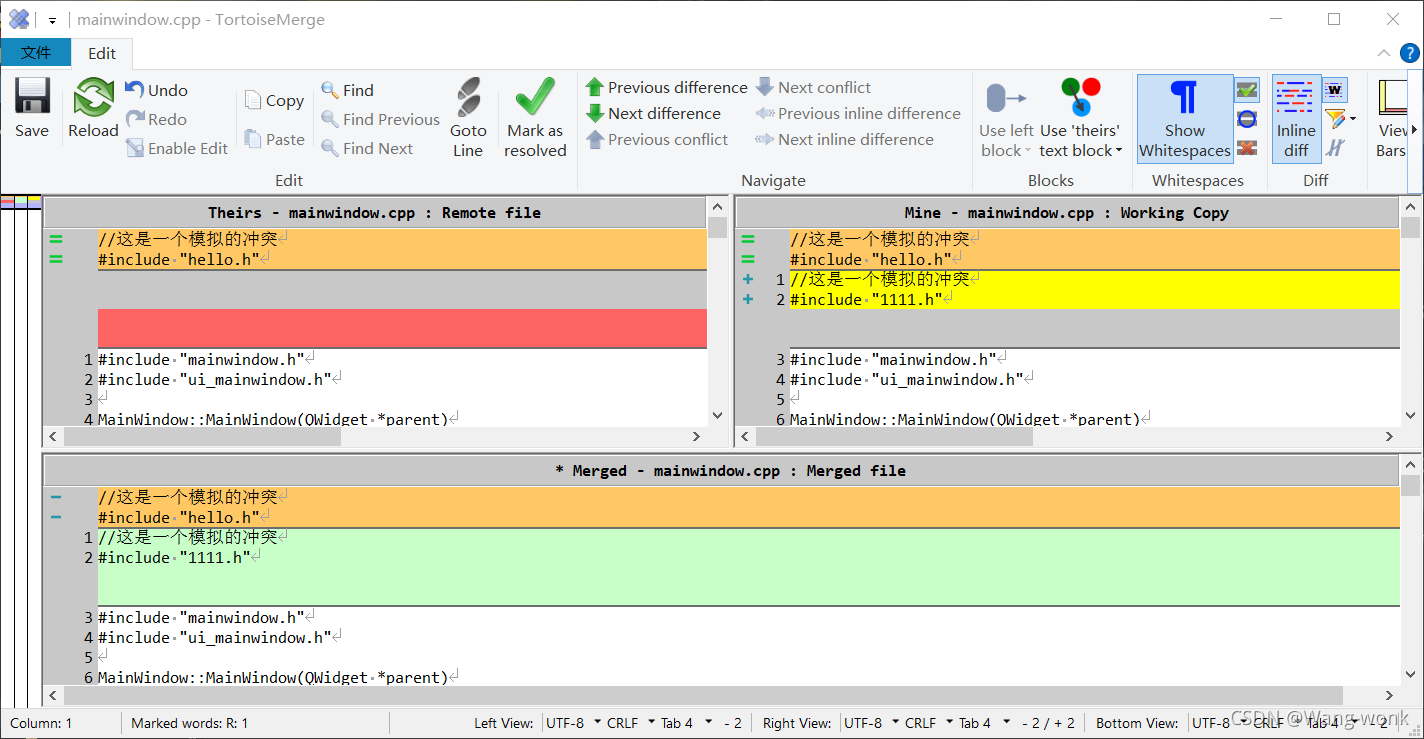Open the 文件 menu tab
Screen dimensions: 1424x739
[36, 53]
